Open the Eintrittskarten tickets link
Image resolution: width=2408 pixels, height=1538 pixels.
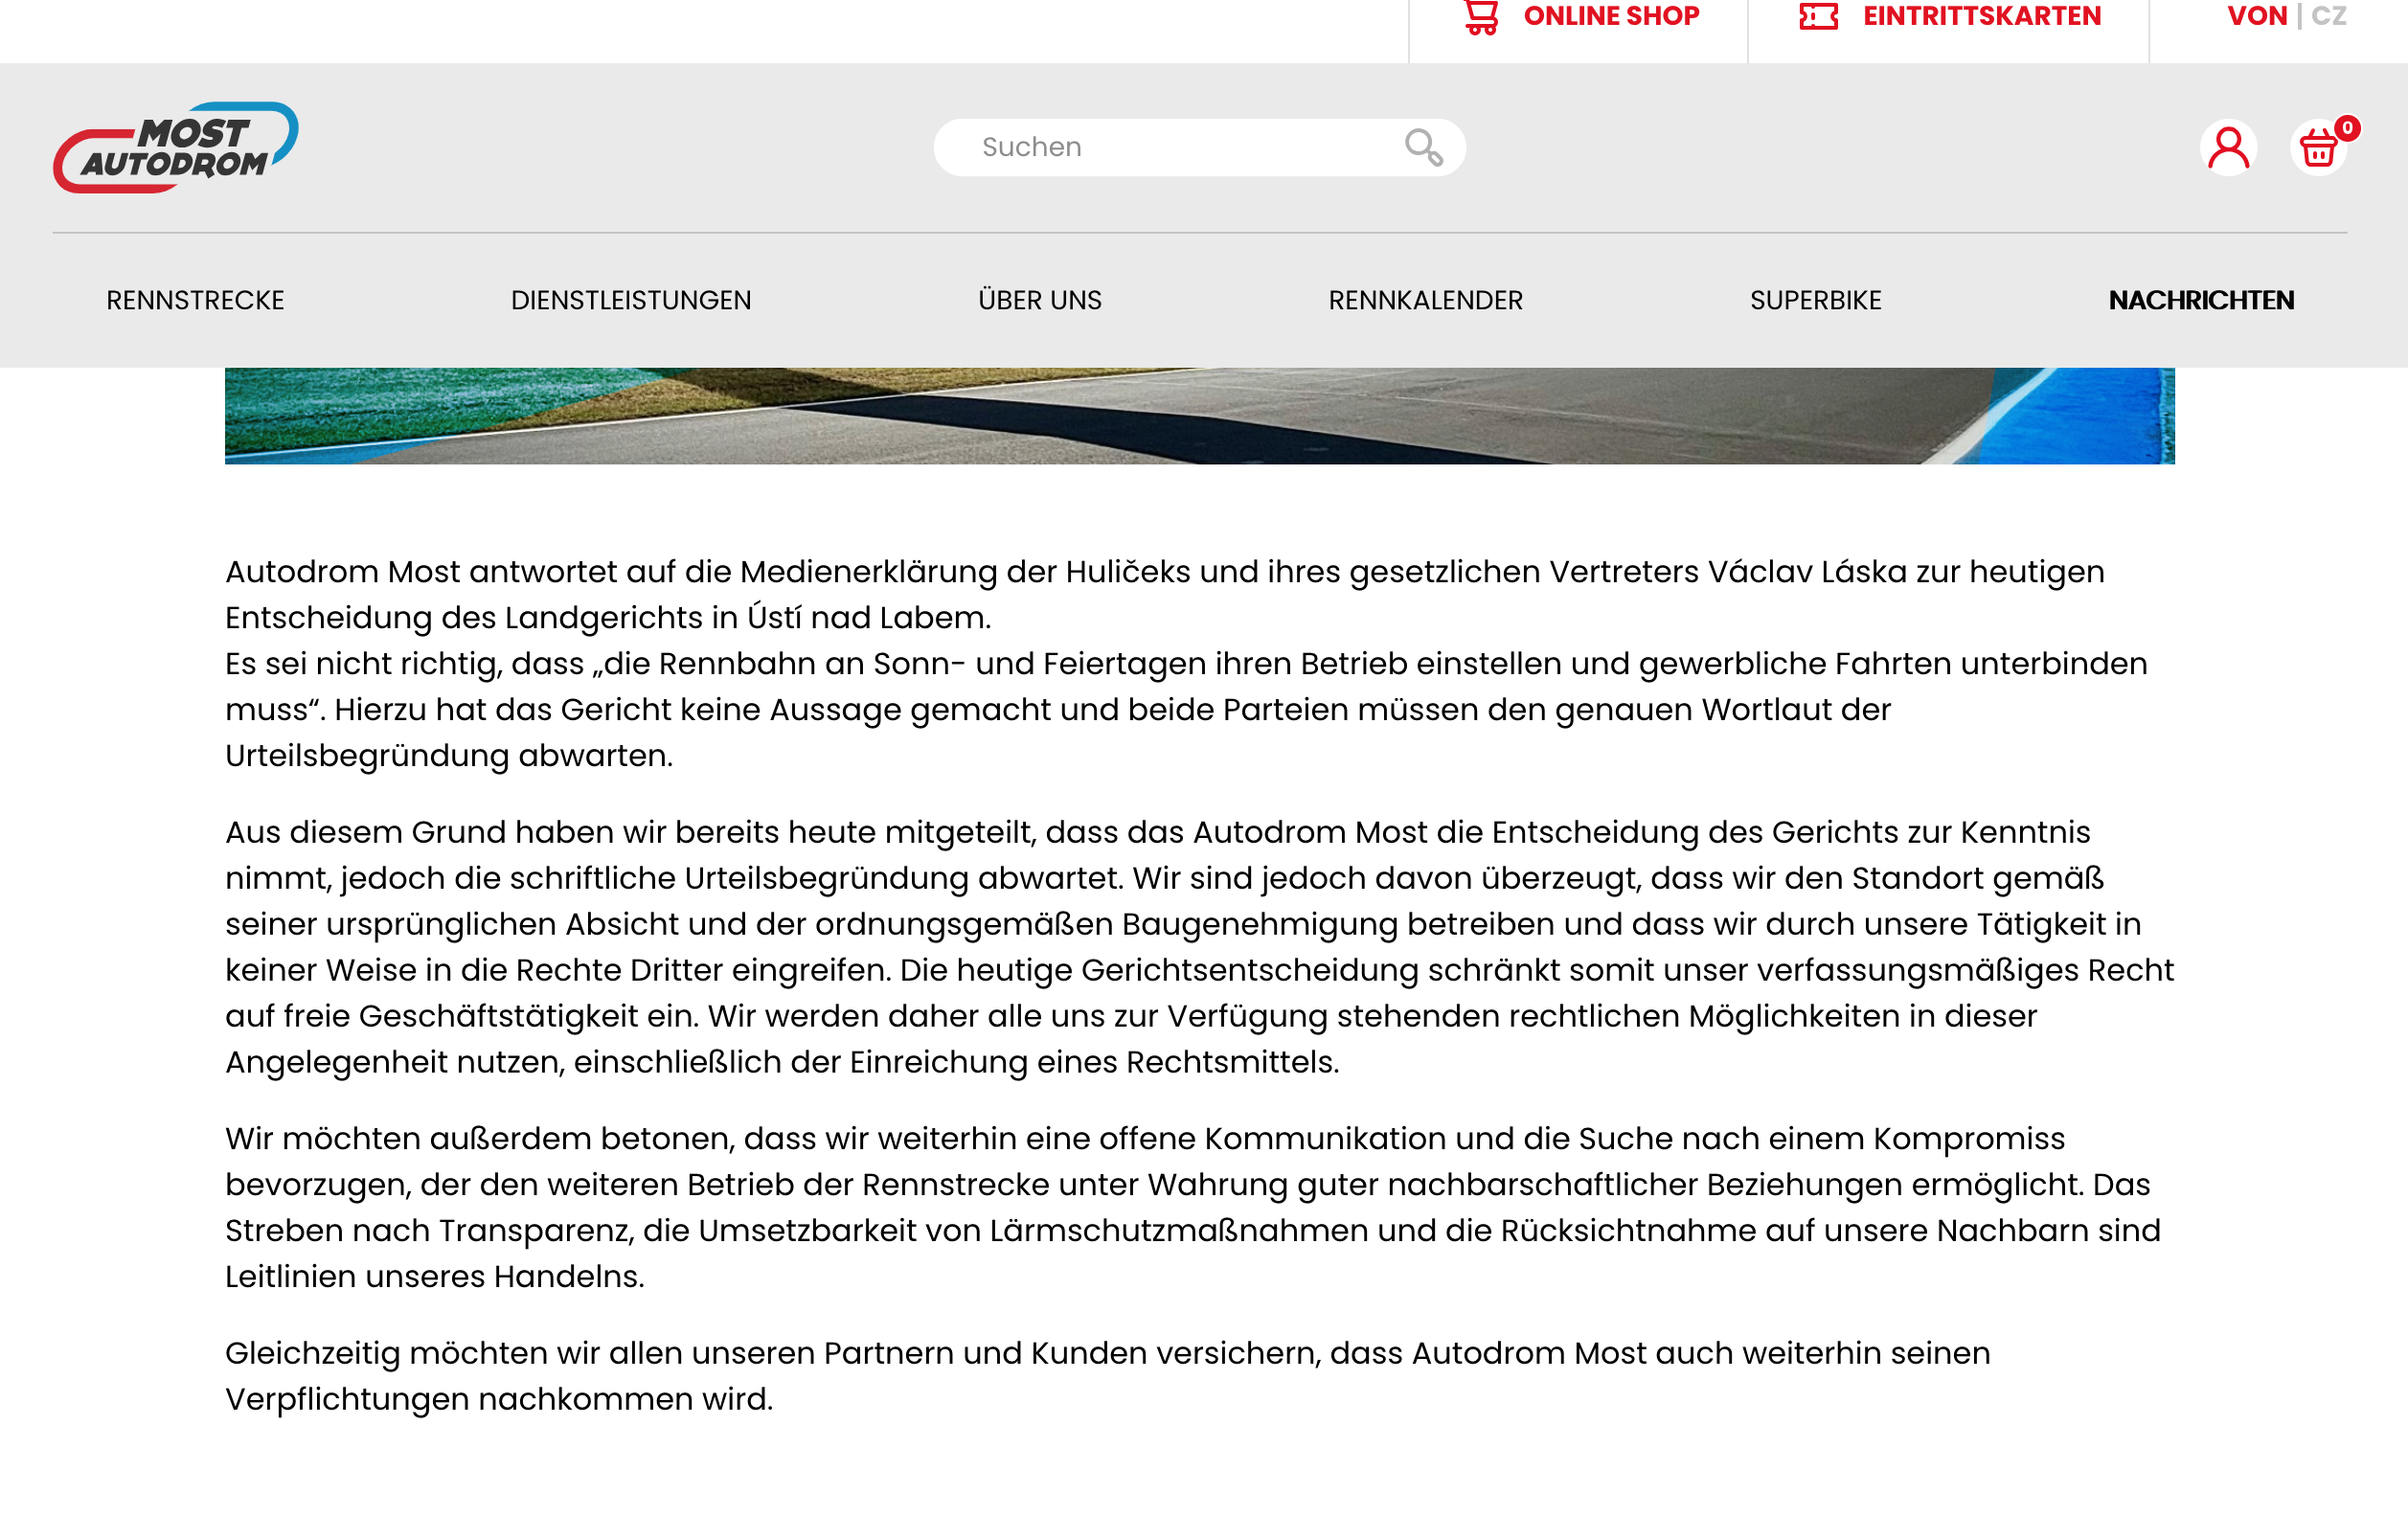pos(1981,17)
